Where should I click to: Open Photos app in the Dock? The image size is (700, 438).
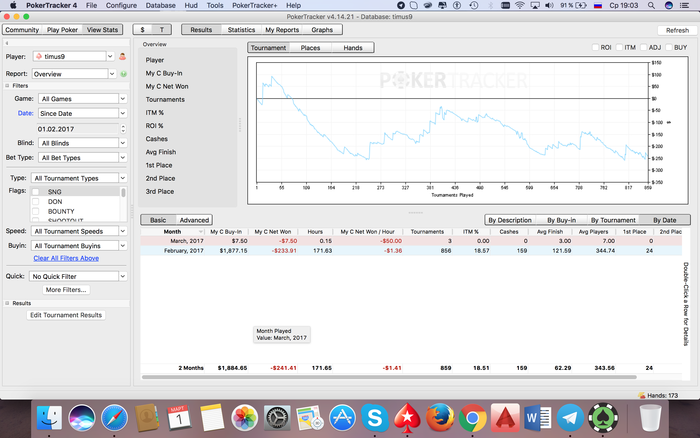244,418
